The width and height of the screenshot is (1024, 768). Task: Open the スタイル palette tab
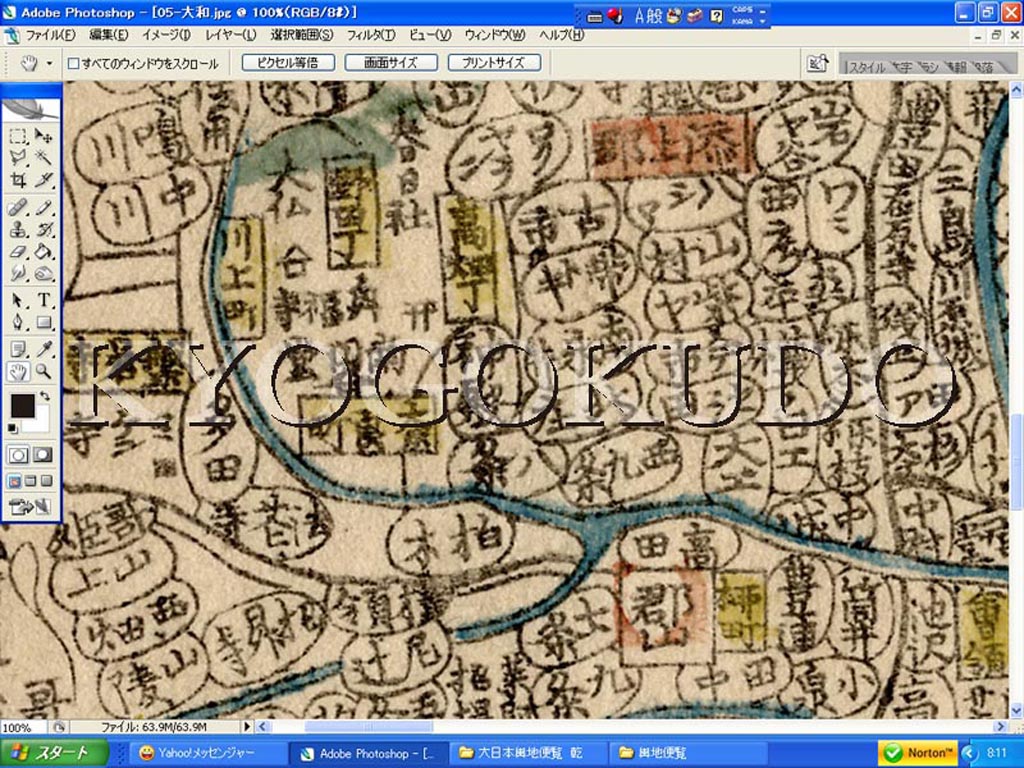tap(867, 67)
